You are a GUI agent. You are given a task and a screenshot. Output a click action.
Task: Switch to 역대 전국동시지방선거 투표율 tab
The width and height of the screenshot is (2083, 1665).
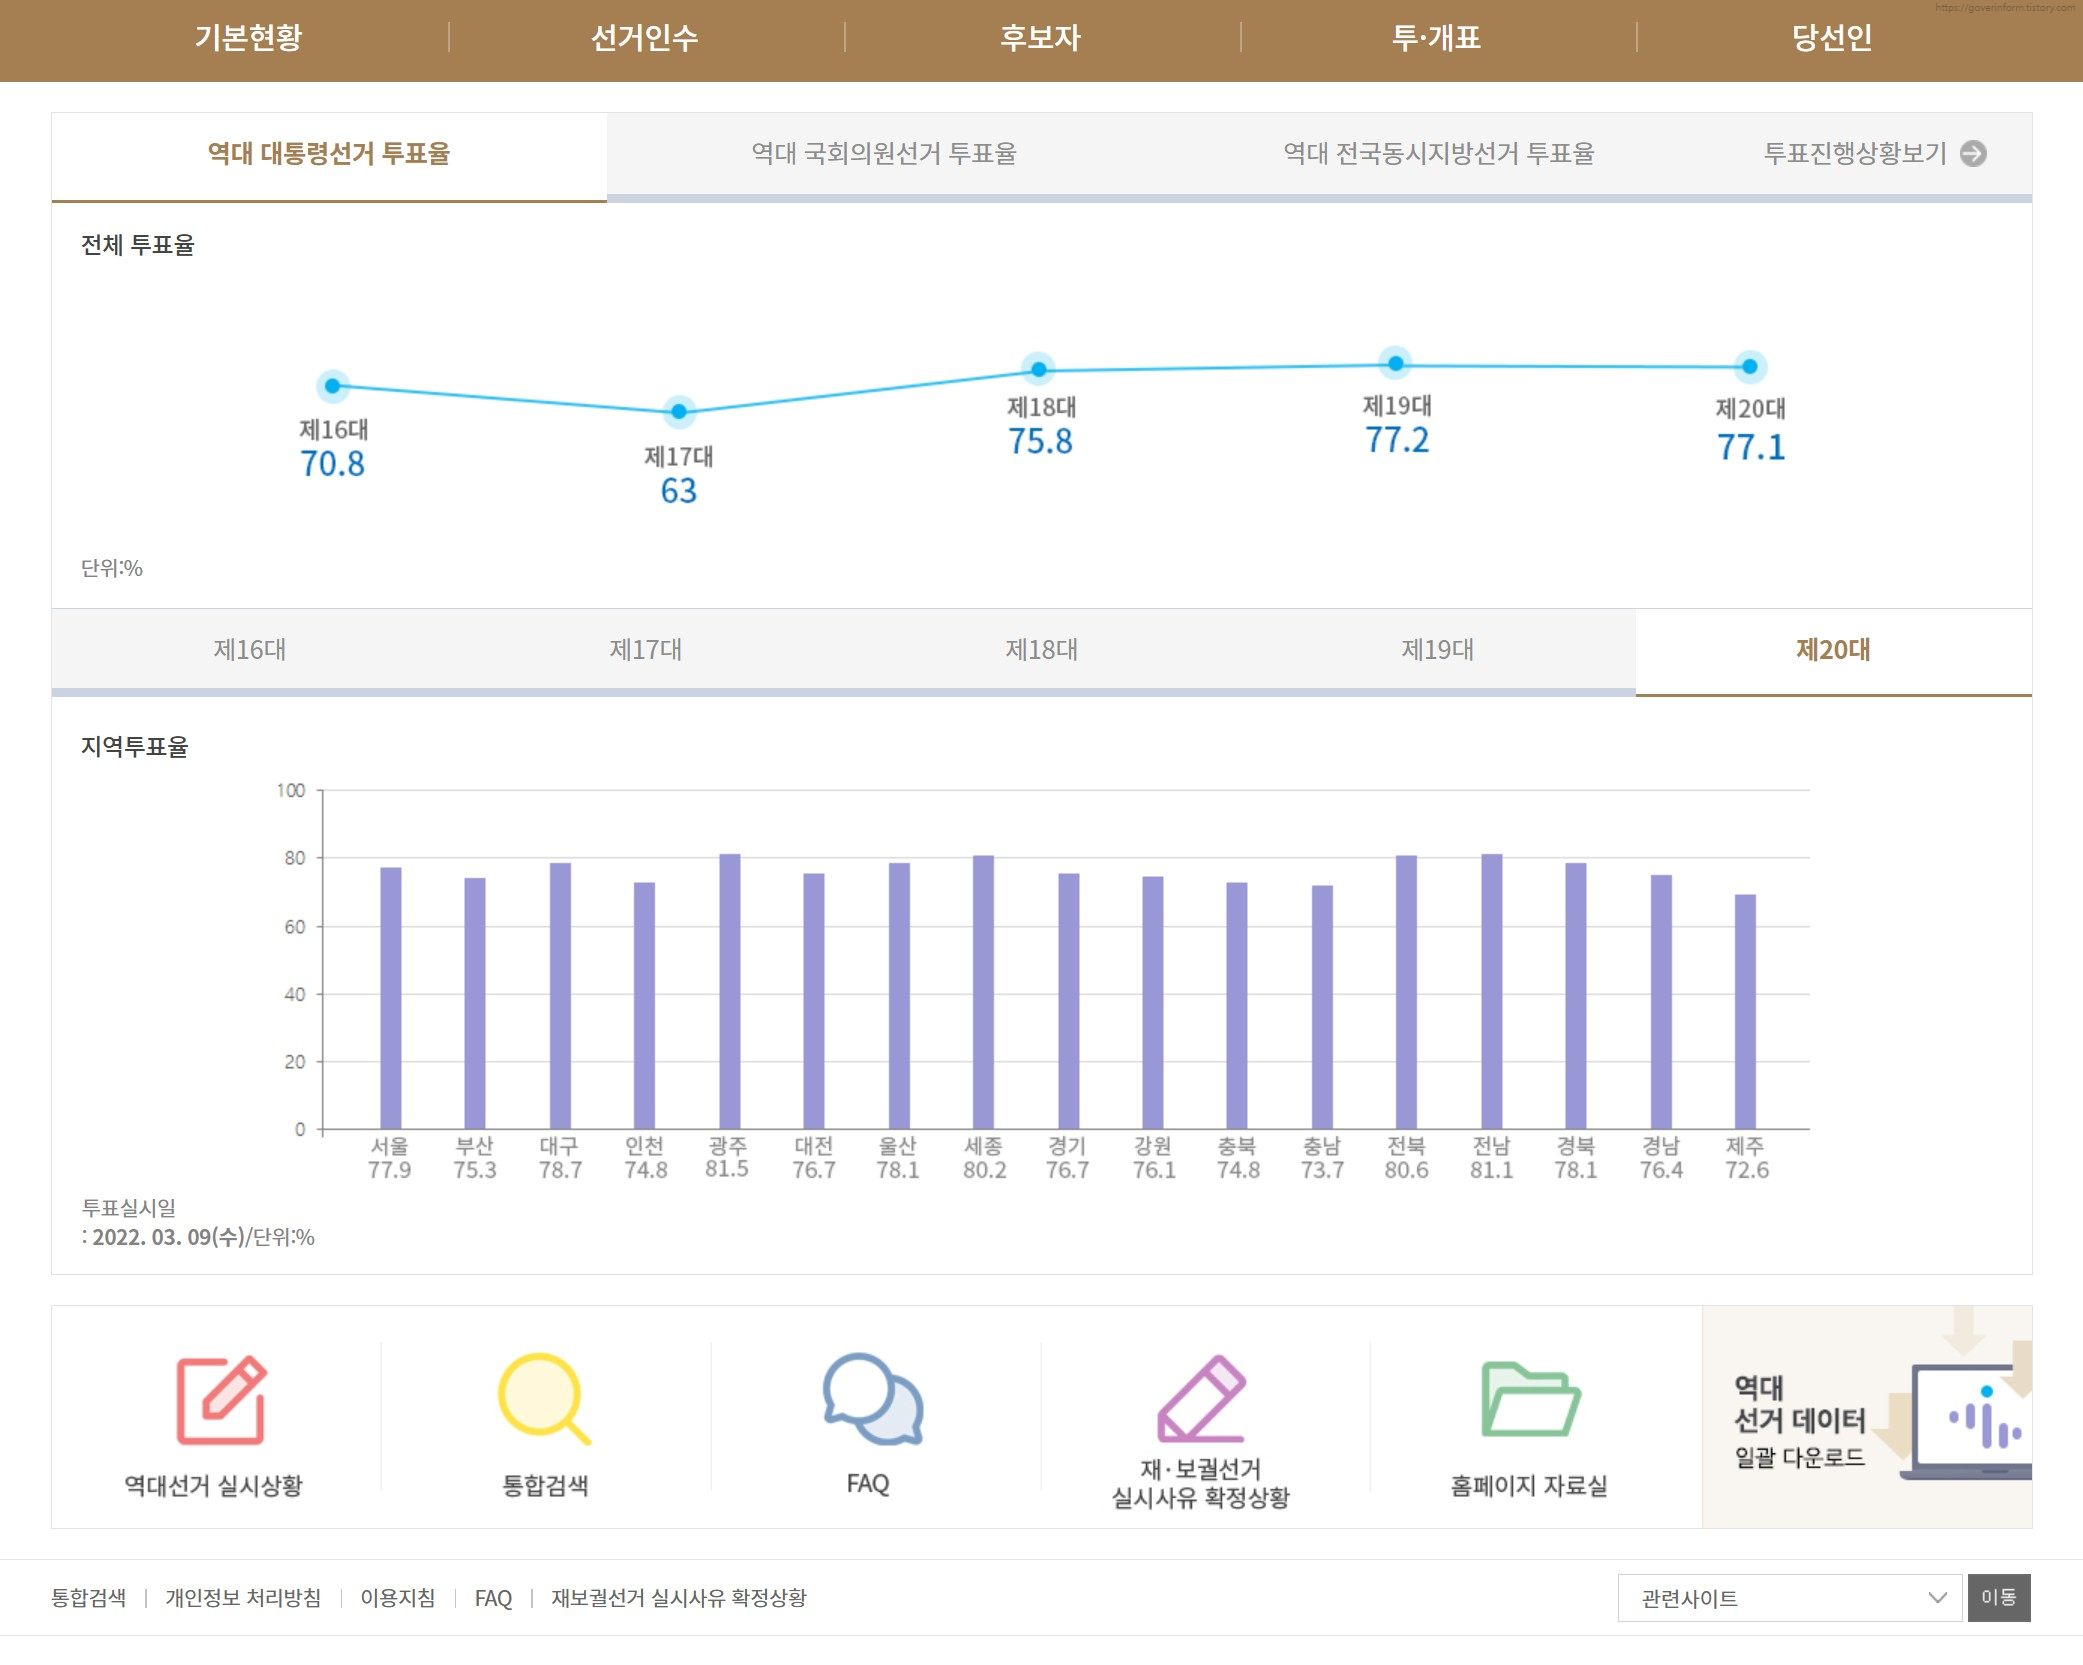tap(1438, 153)
